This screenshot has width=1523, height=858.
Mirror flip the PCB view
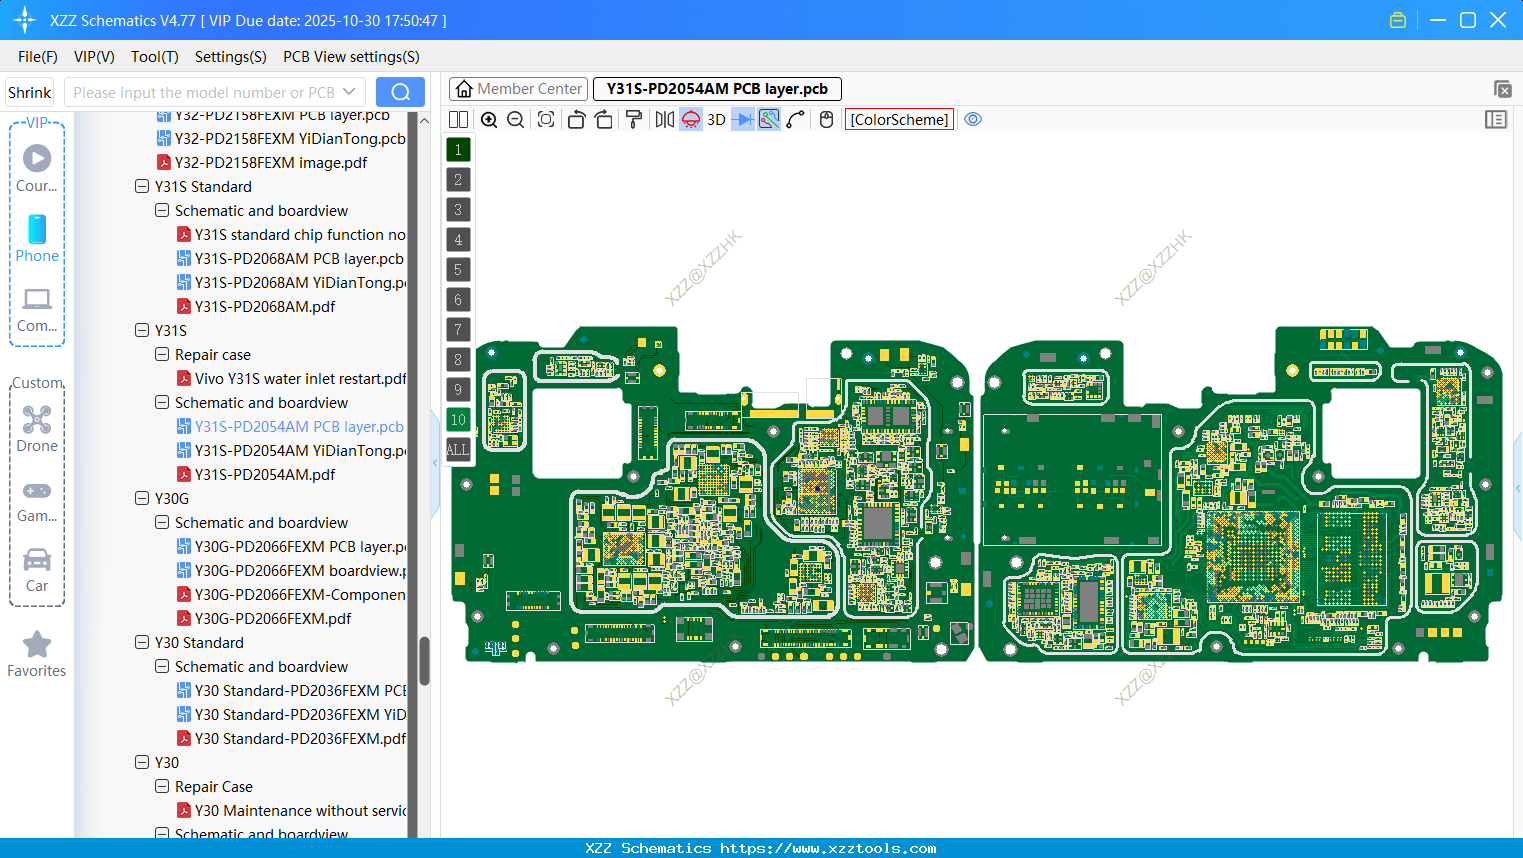(x=663, y=119)
